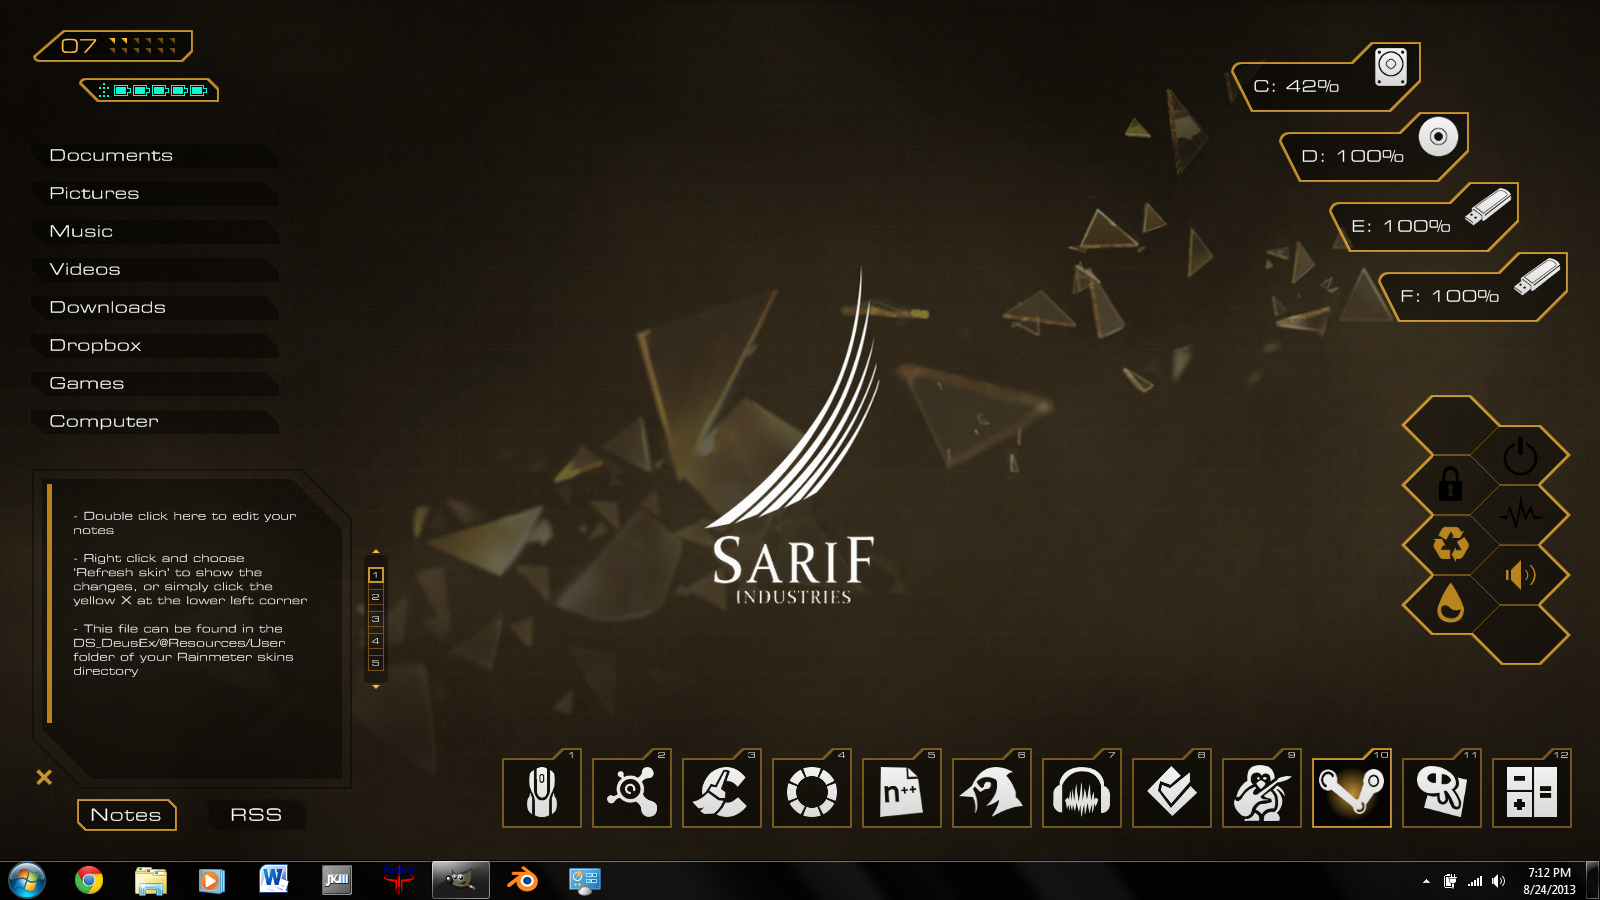Open the Music folder shortcut
Viewport: 1600px width, 900px height.
click(155, 231)
